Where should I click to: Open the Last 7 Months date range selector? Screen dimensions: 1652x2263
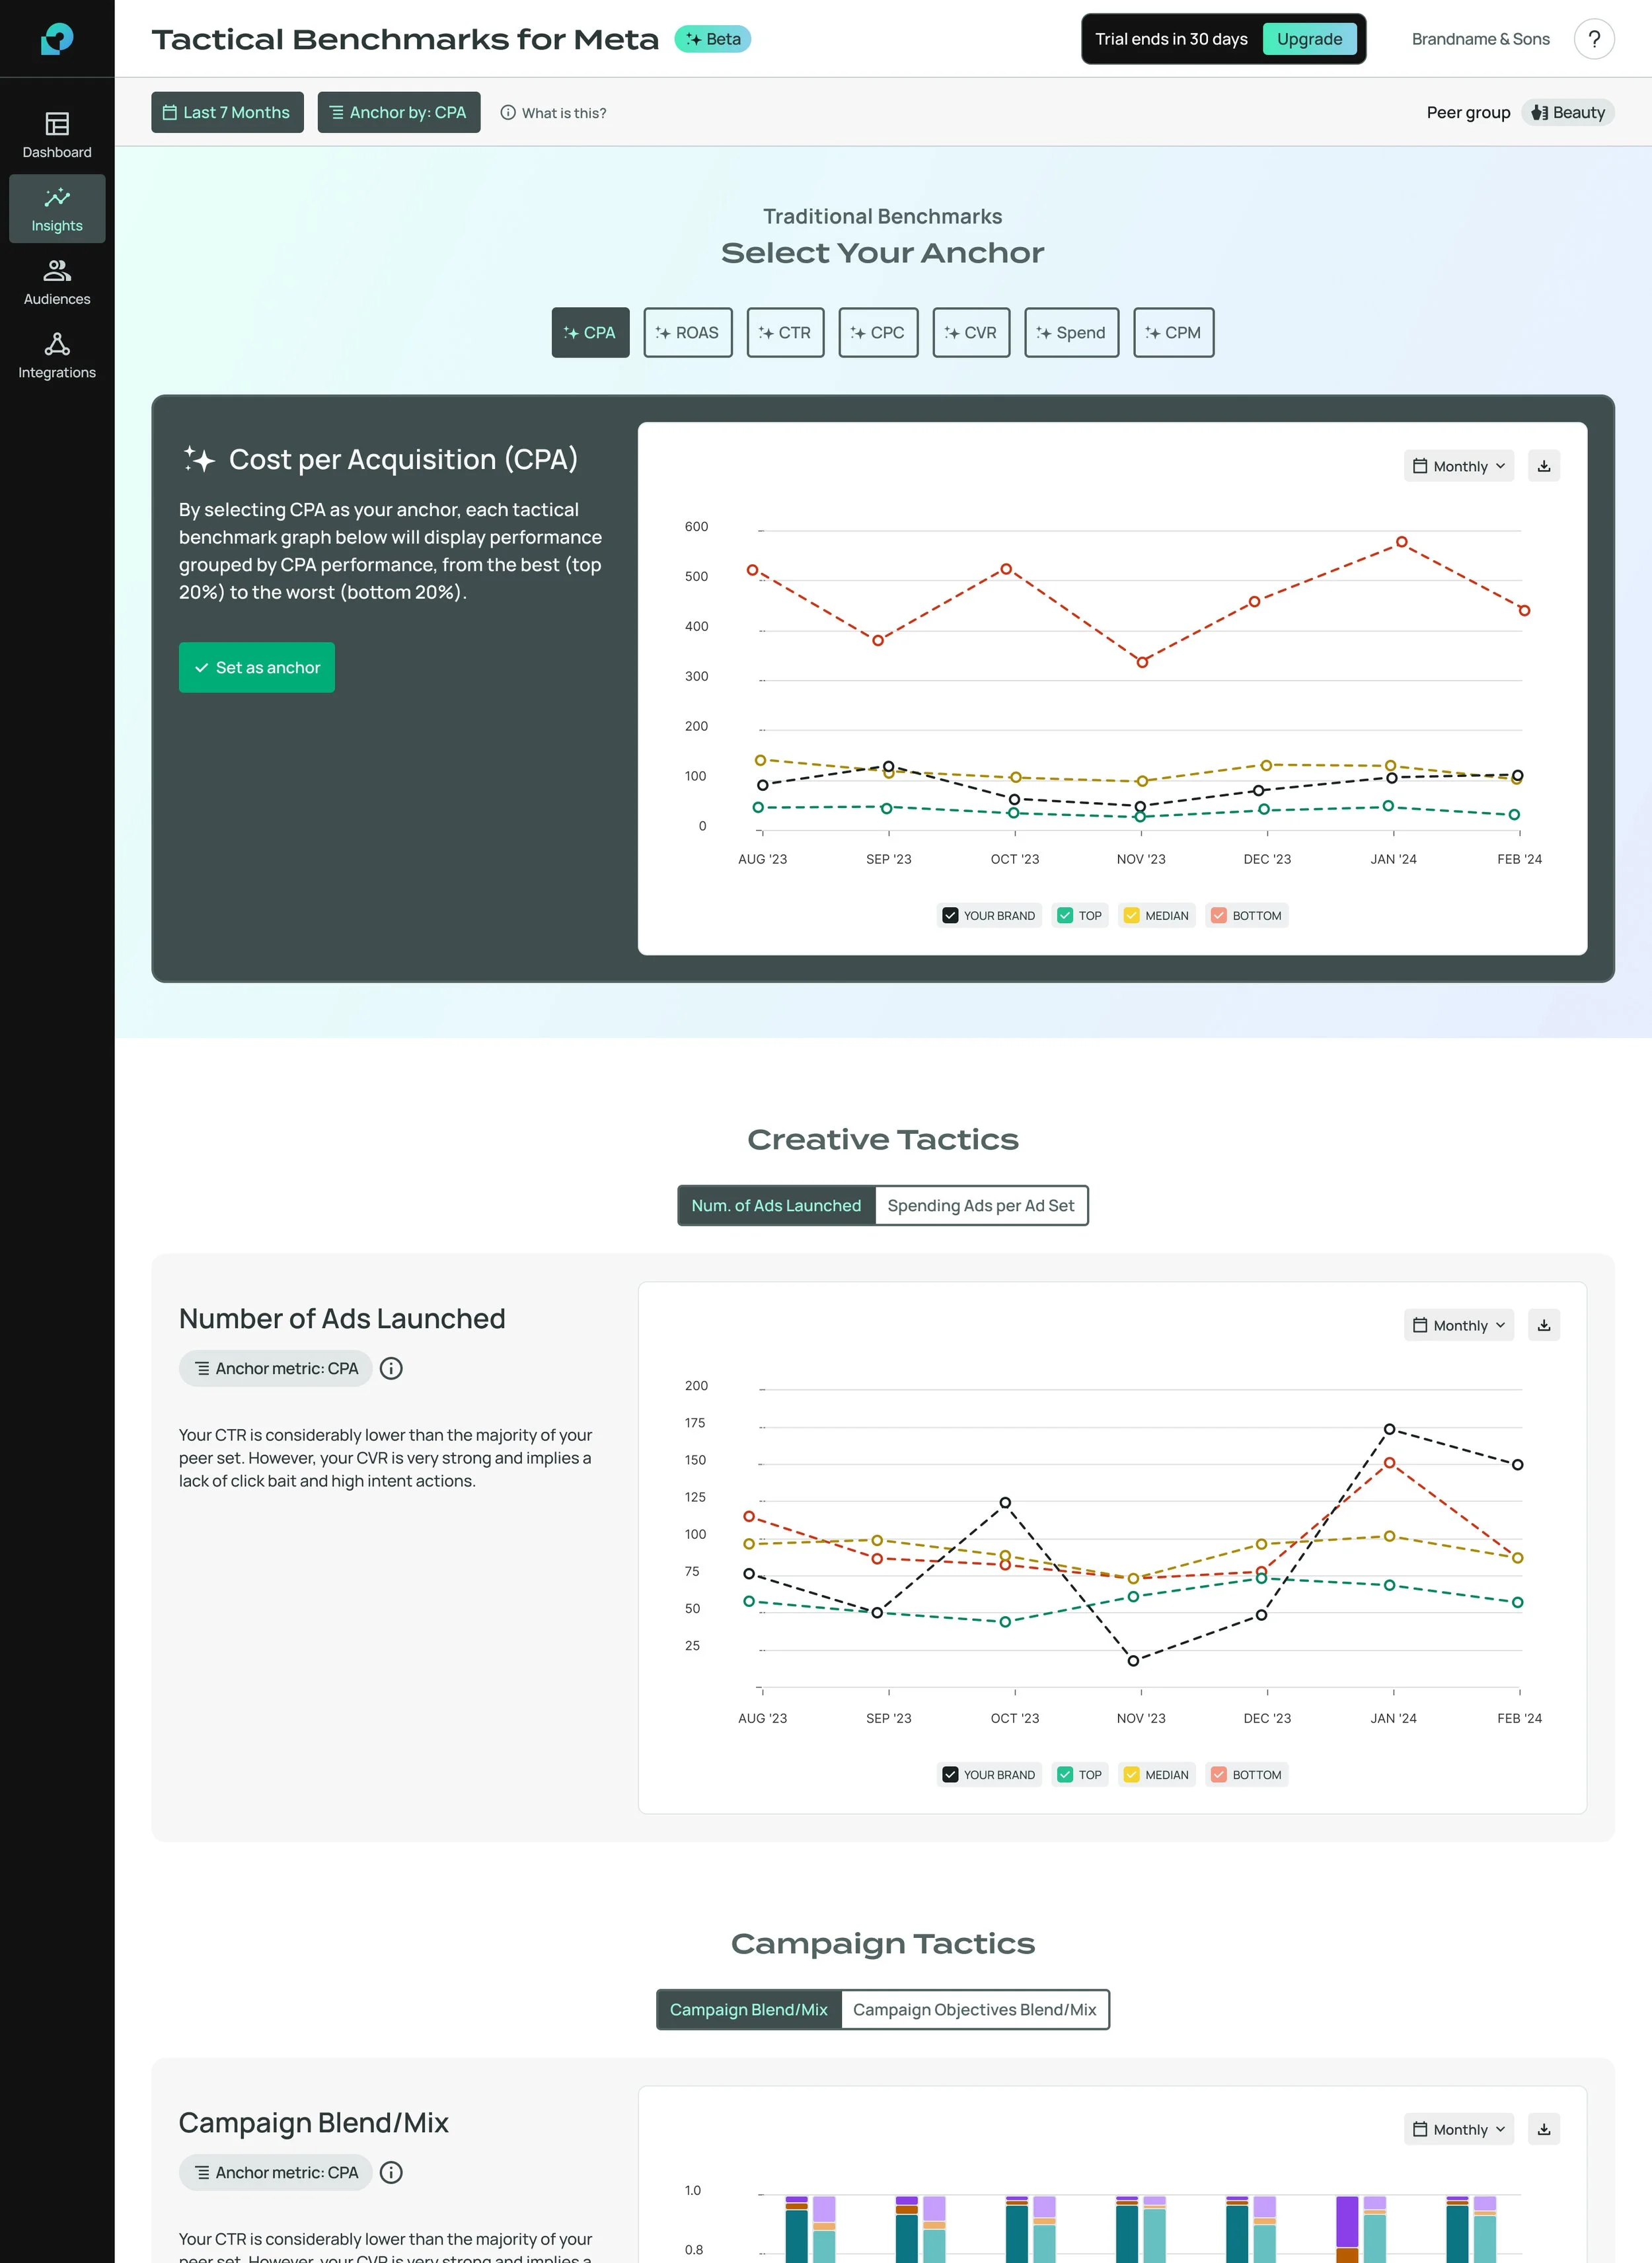[227, 112]
